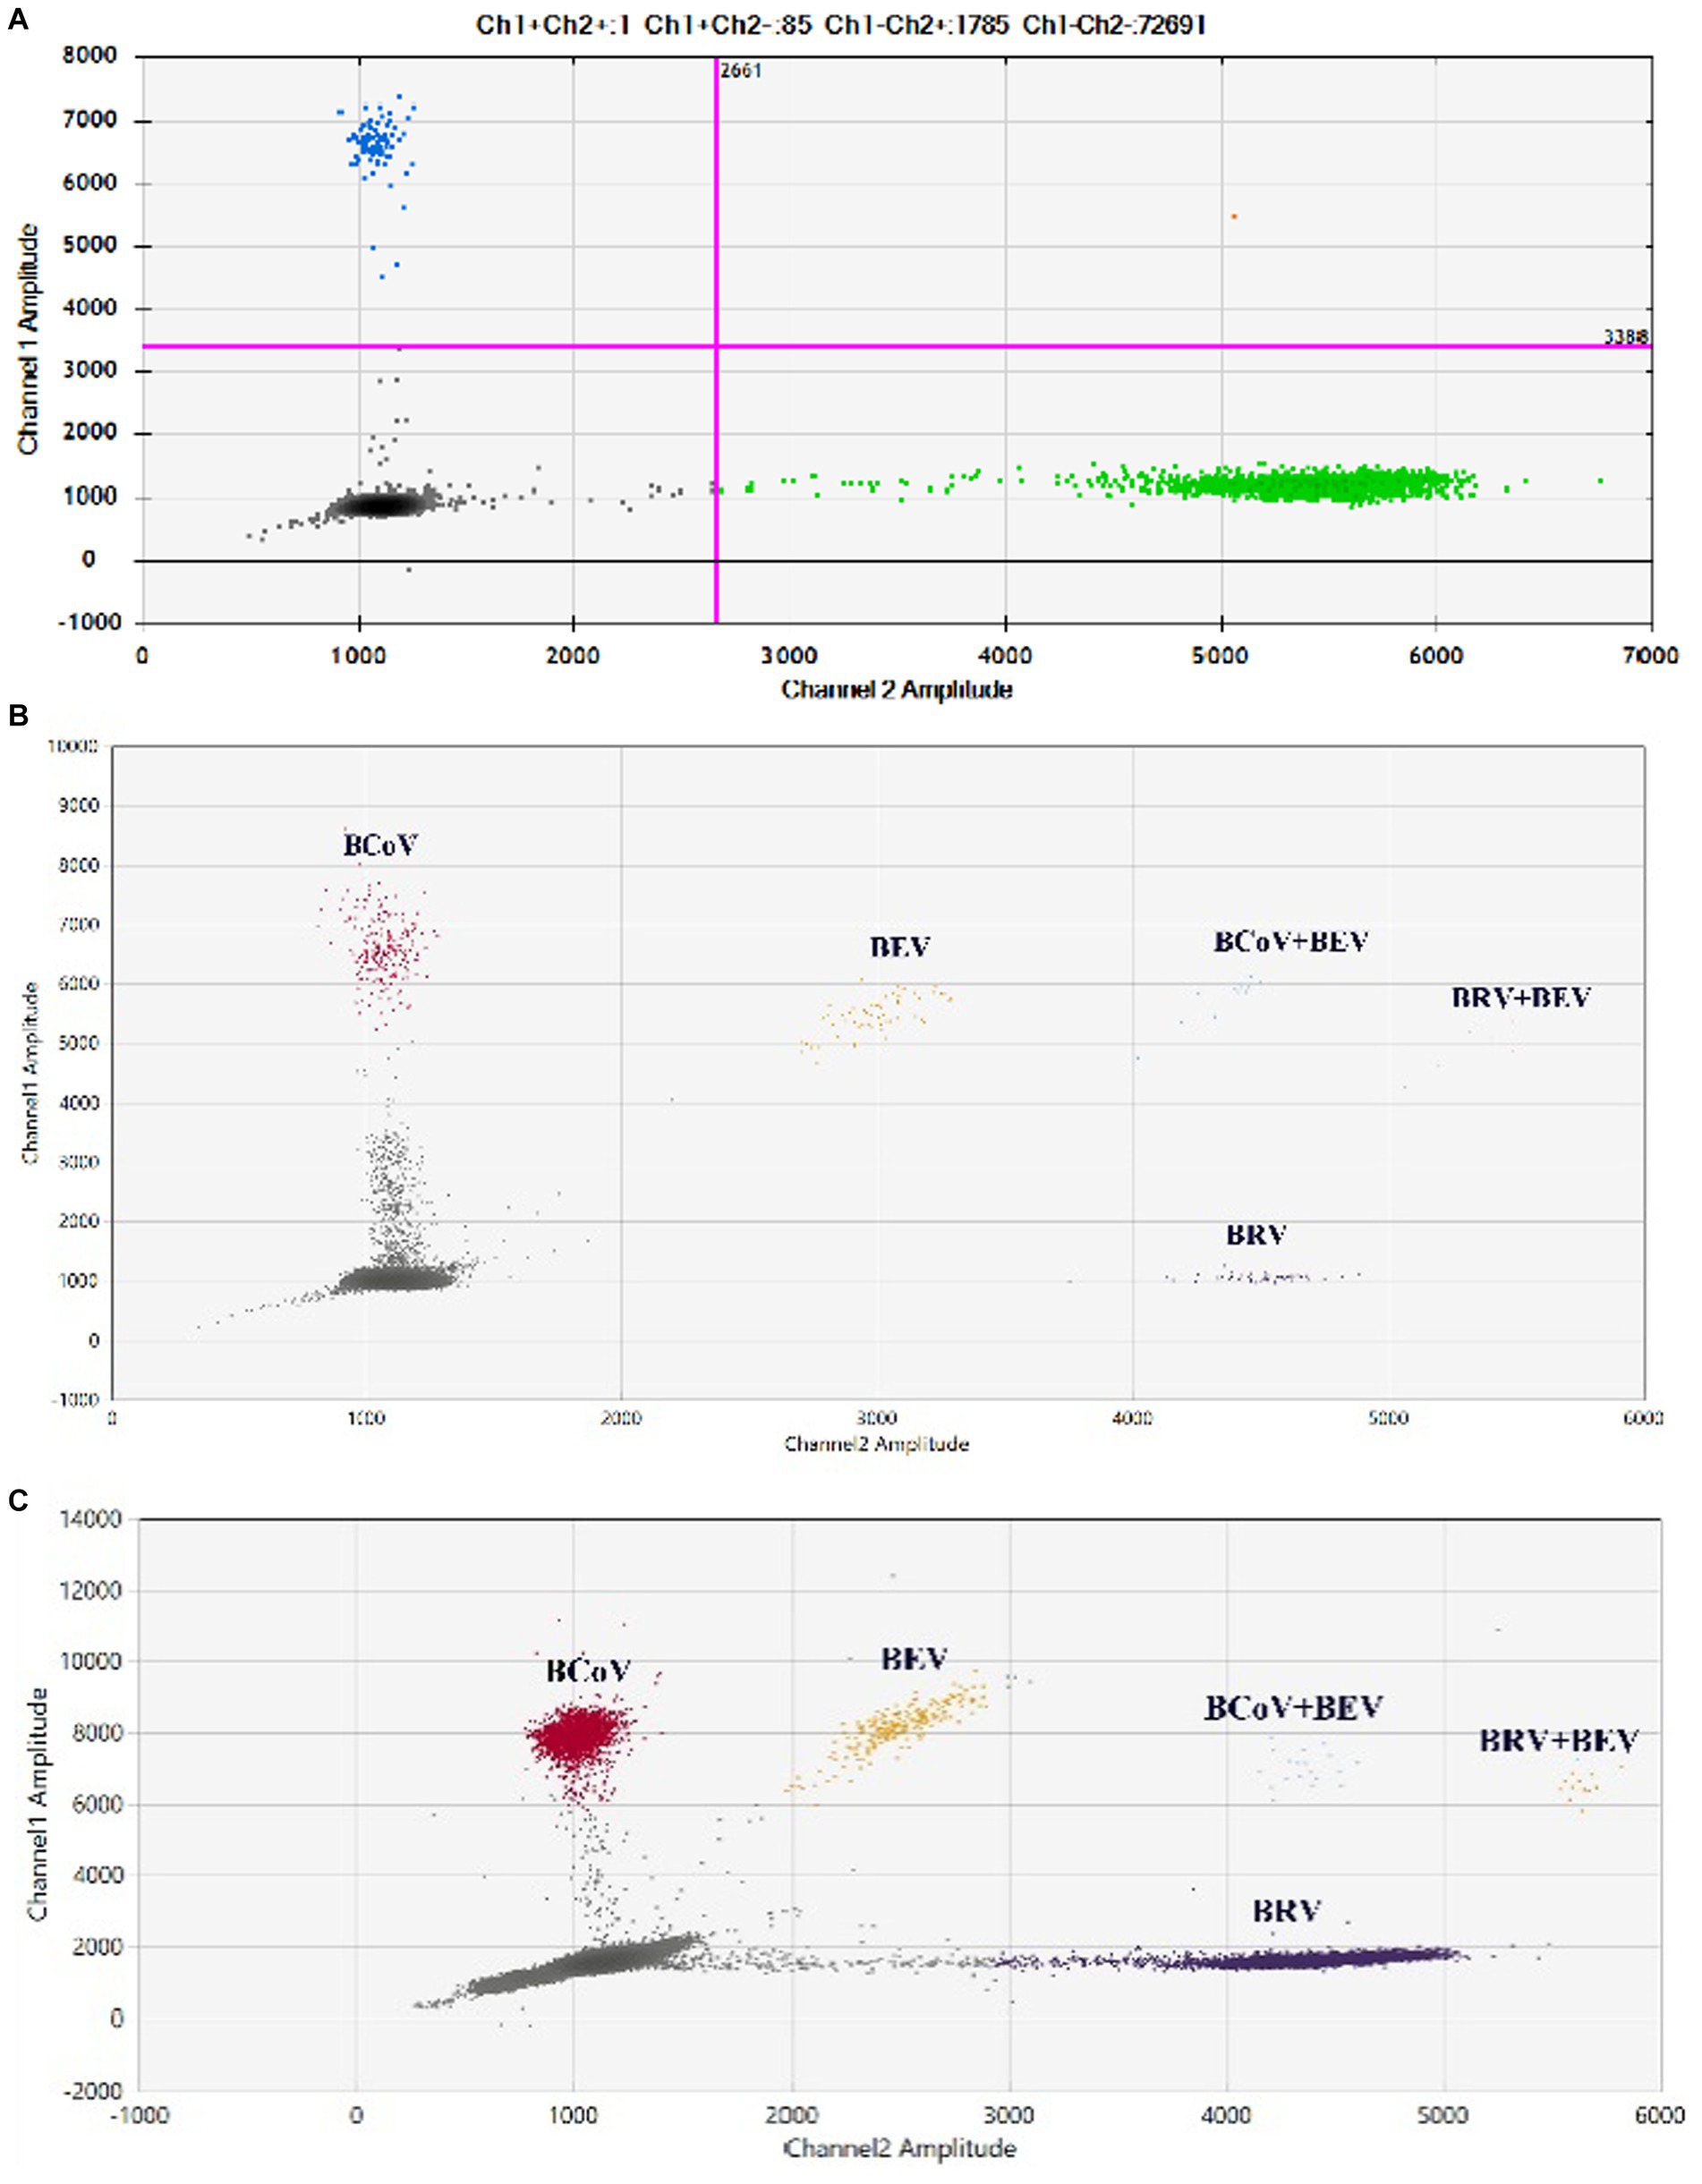Image resolution: width=1702 pixels, height=2184 pixels.
Task: Click the 'BCoV' cluster label in panel C
Action: pos(588,1670)
